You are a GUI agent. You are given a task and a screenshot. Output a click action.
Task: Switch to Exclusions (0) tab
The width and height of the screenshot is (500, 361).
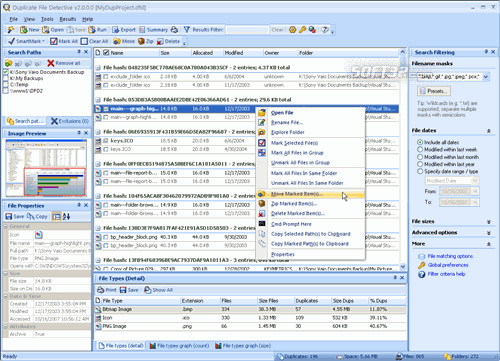click(x=69, y=121)
